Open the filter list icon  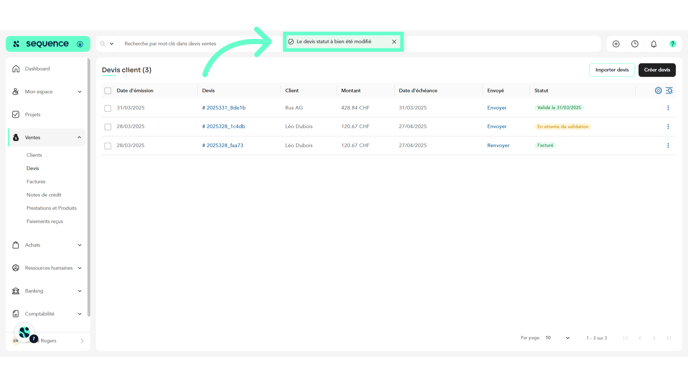[669, 90]
